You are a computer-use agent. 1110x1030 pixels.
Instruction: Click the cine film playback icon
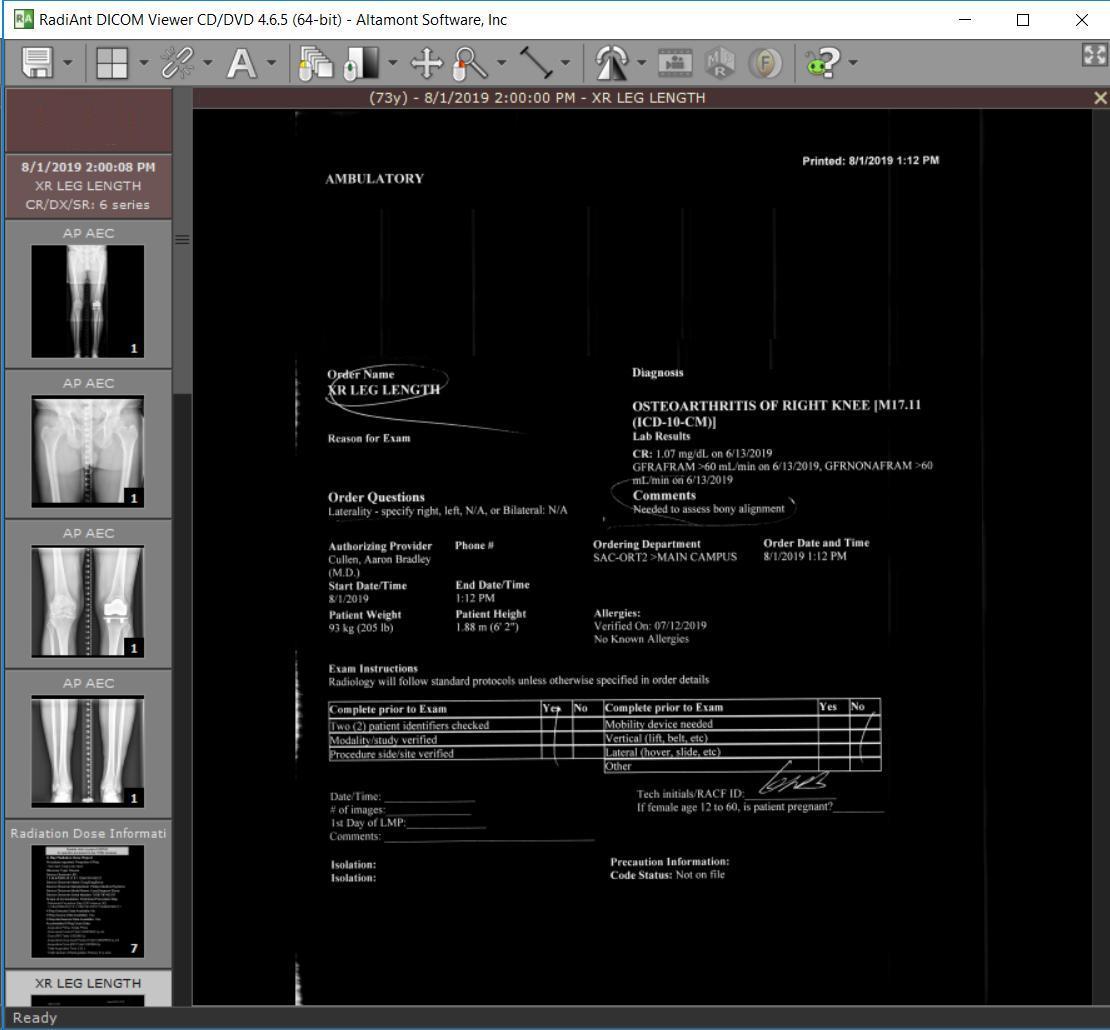[675, 62]
